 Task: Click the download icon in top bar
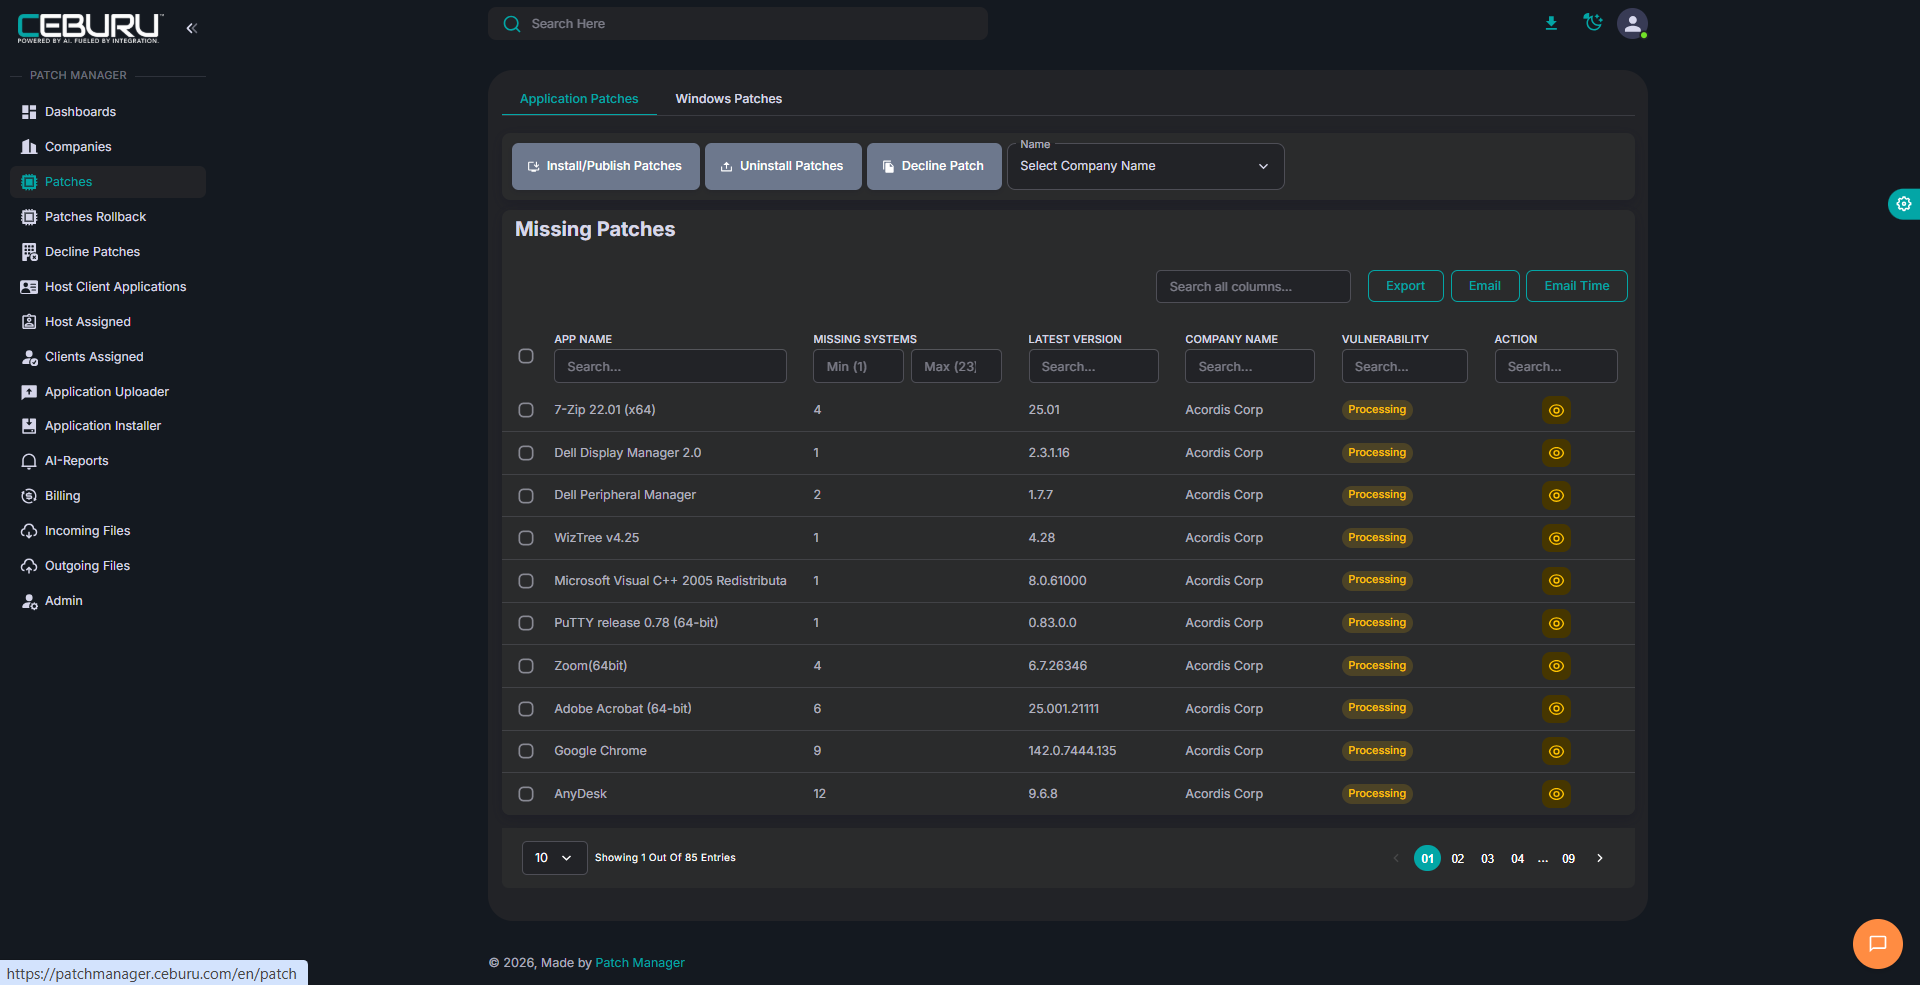(1551, 23)
